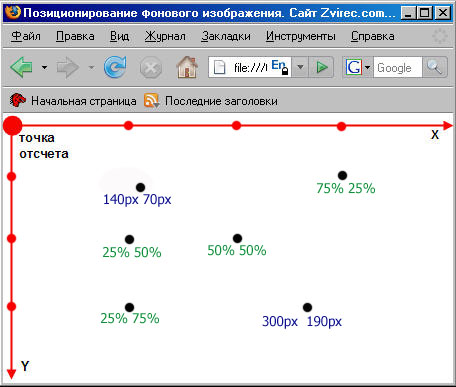Click the black dot above '50% 50%'
Image resolution: width=456 pixels, height=387 pixels.
coord(237,238)
